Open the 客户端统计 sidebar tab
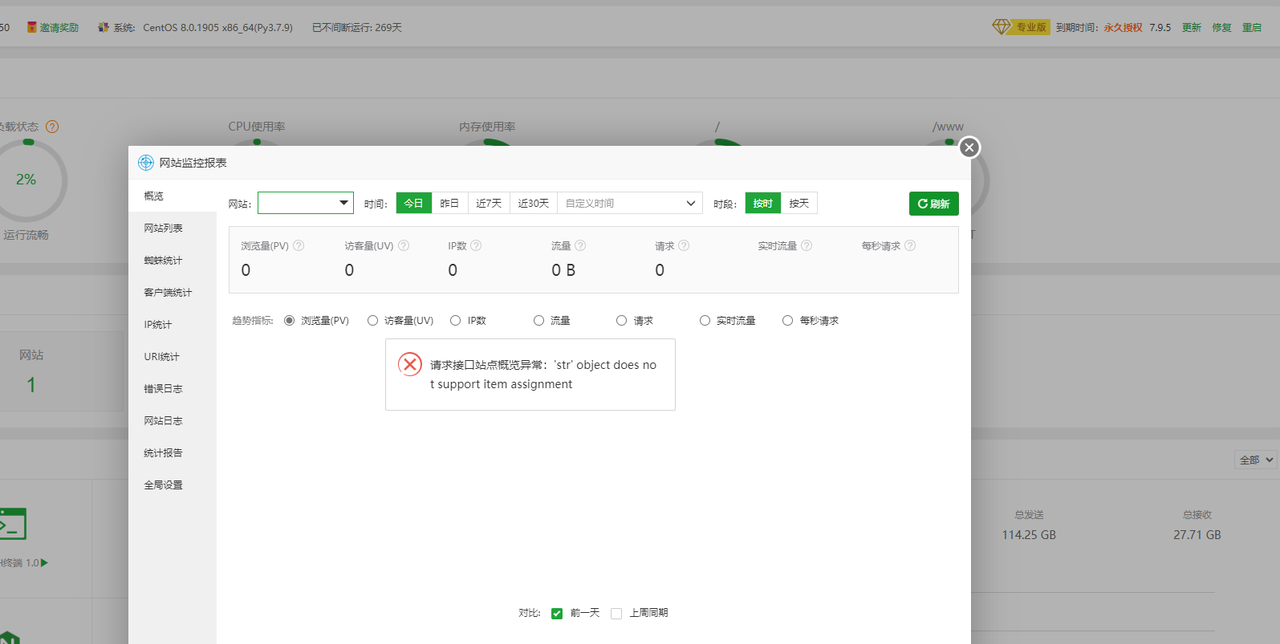The image size is (1280, 644). [172, 292]
